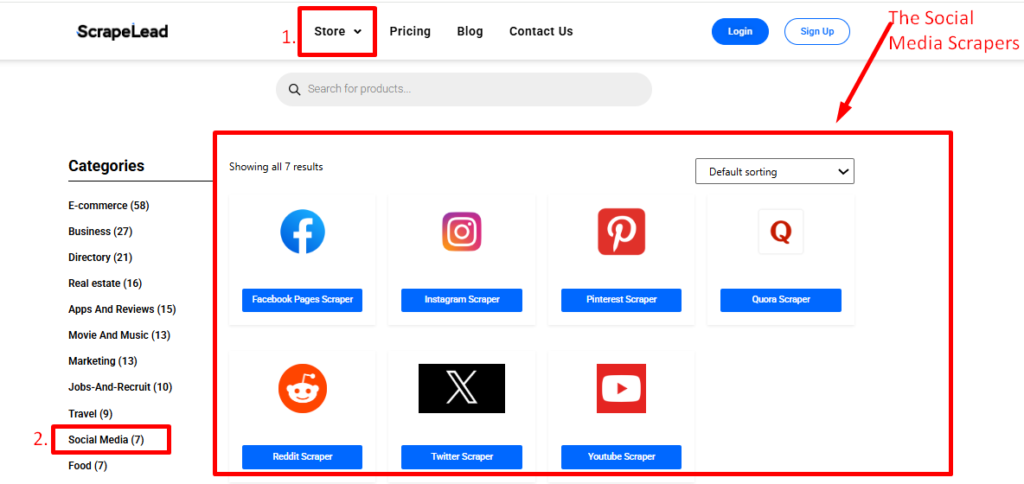The image size is (1024, 484).
Task: Select the Directory (21) category
Action: 100,257
